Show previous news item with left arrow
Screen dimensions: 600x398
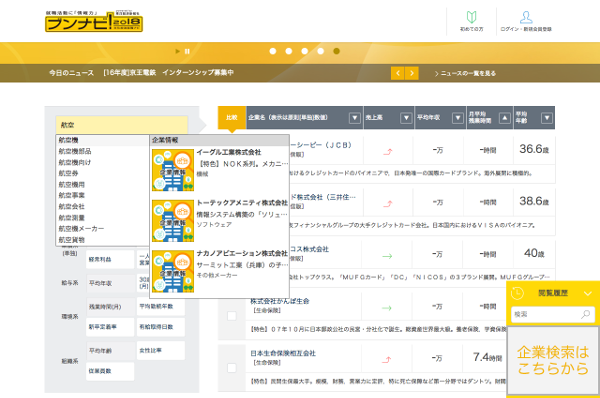(x=398, y=73)
